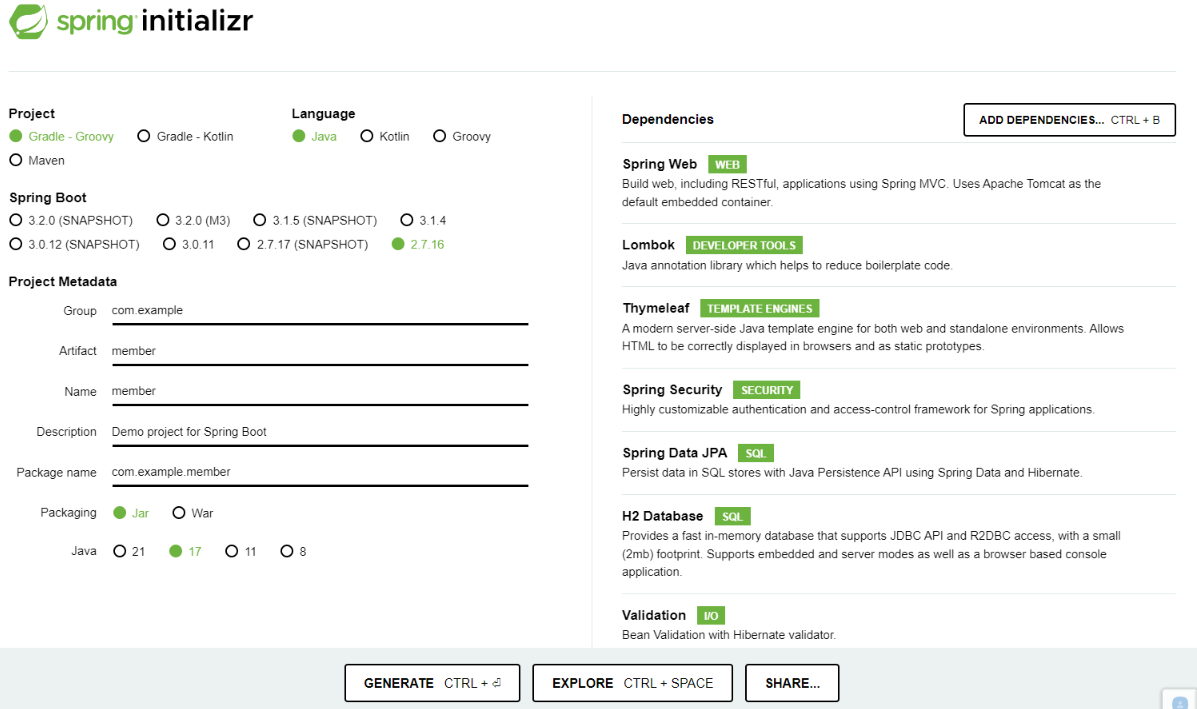Click the Lombok description about boilerplate code
This screenshot has width=1197, height=709.
[787, 266]
